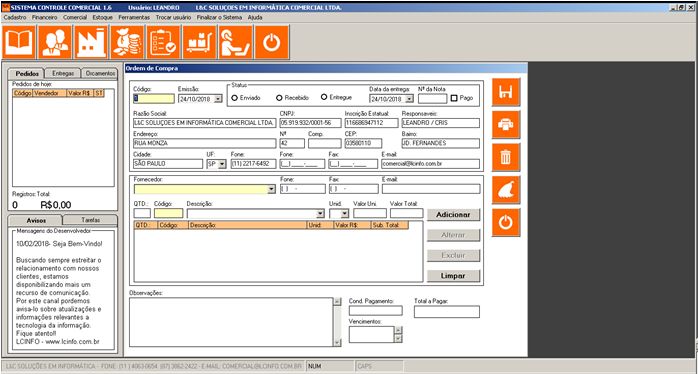Open the clipboard checklist toolbar icon

(163, 42)
